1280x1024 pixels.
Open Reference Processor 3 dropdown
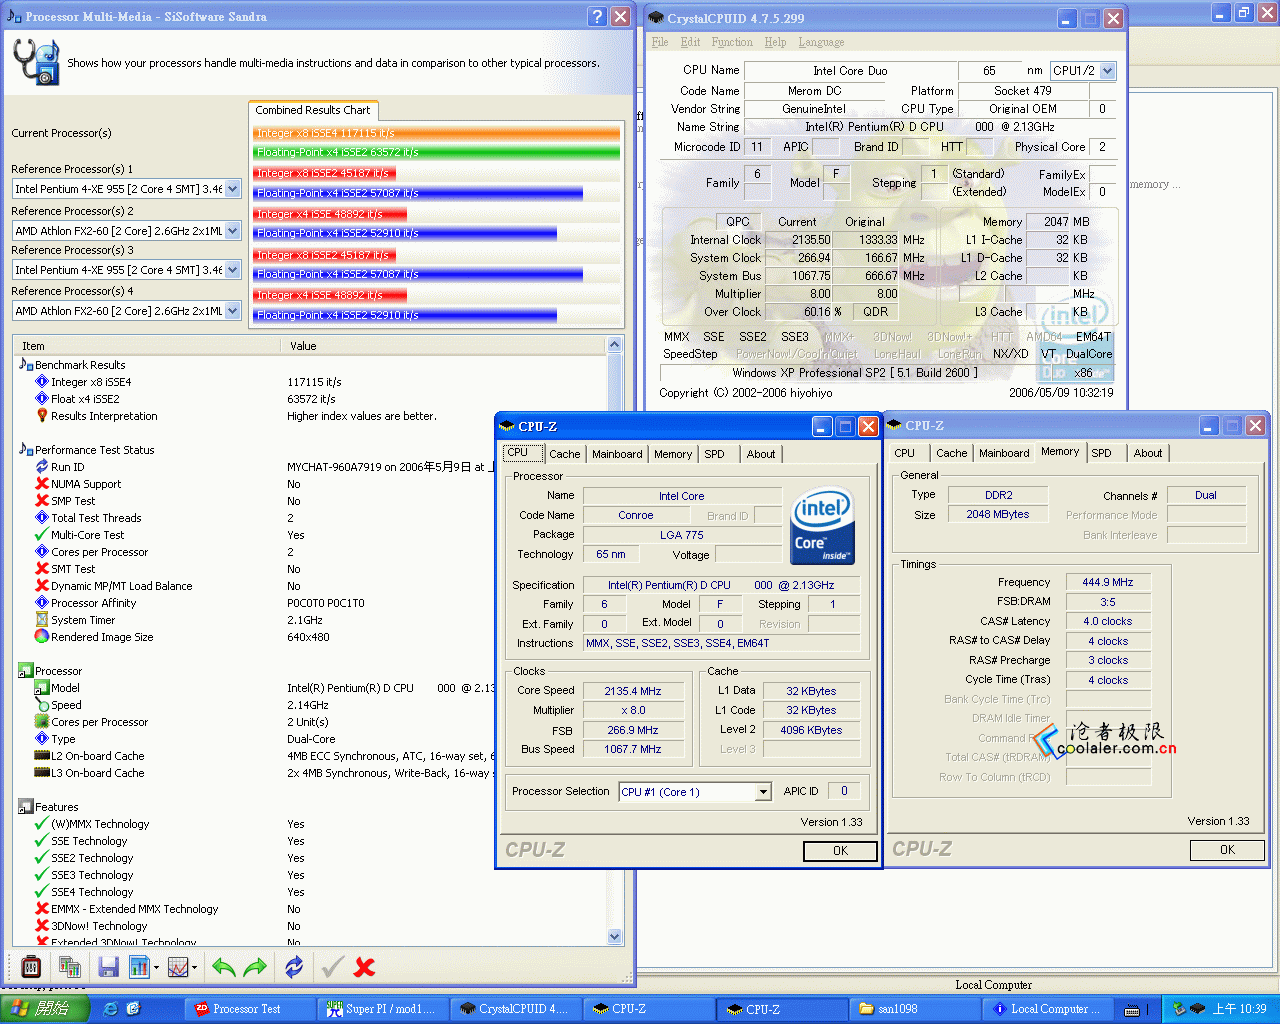point(232,270)
